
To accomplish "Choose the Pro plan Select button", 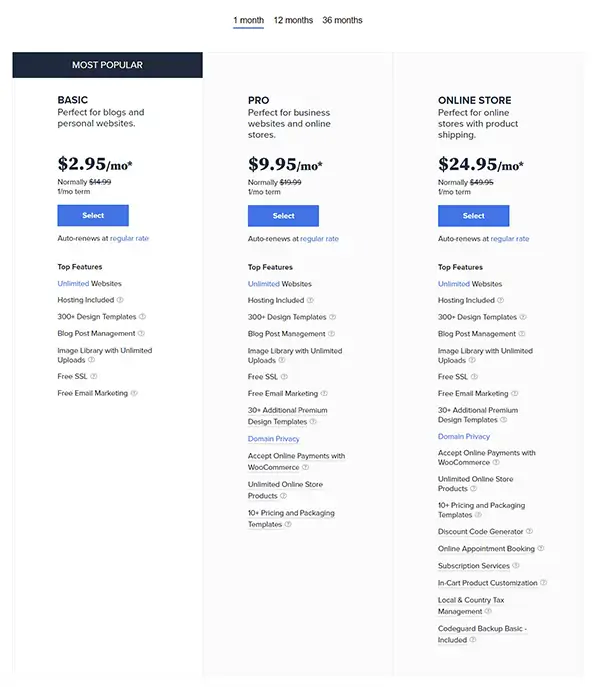I will (x=283, y=215).
